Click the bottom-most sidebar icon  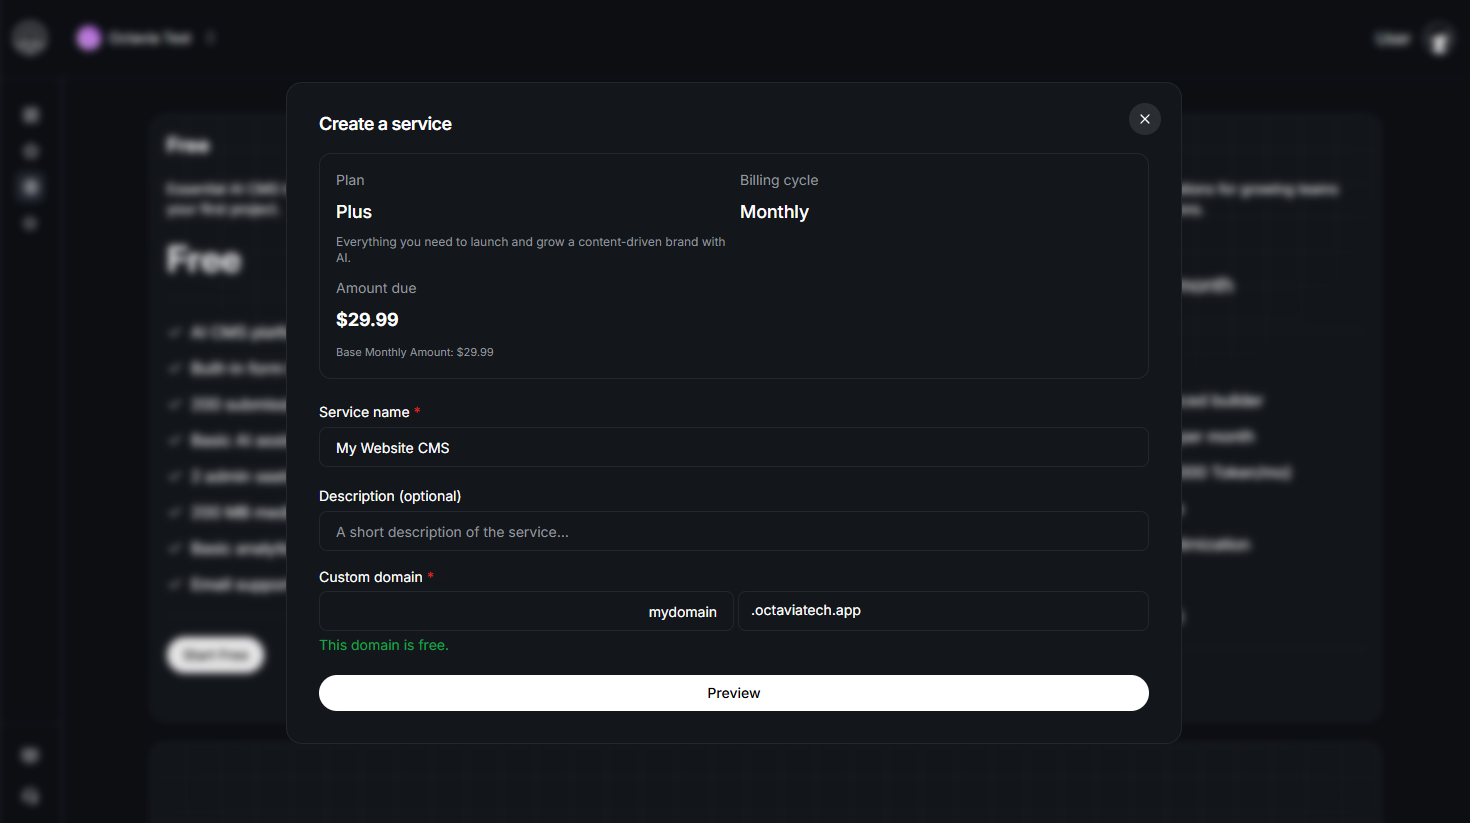coord(30,795)
